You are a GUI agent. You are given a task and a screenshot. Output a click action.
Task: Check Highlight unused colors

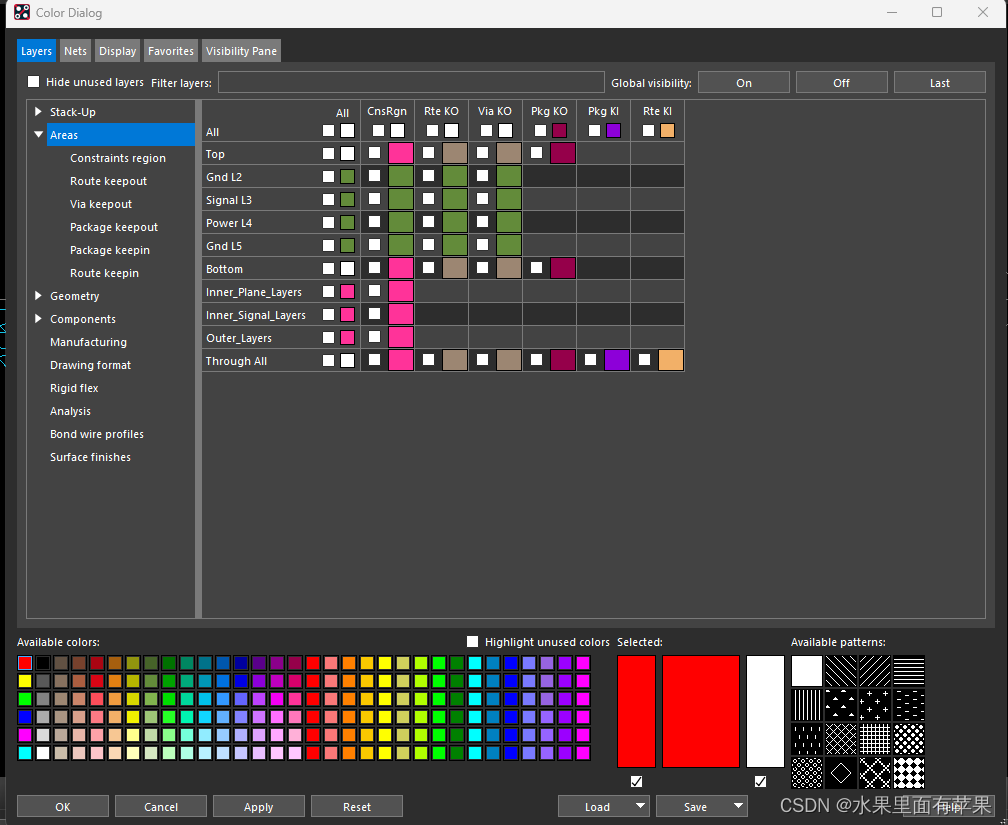pyautogui.click(x=472, y=641)
